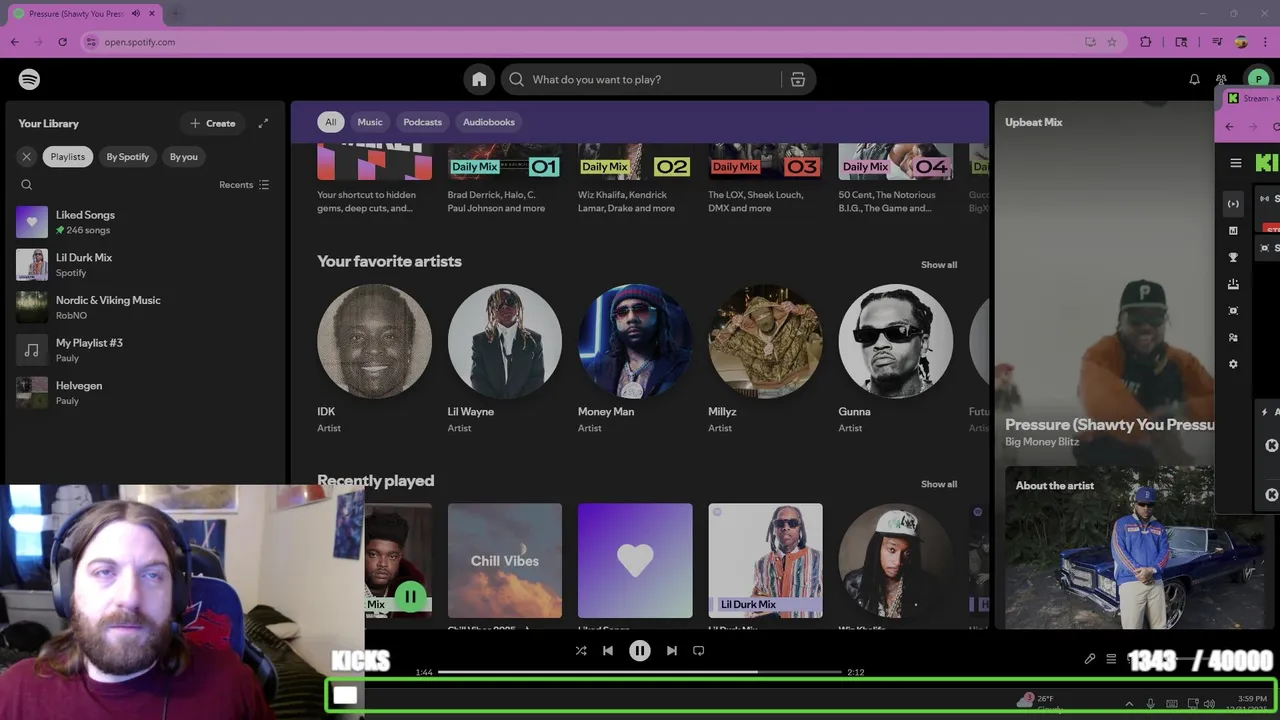
Task: Open Daily Mix 04 card
Action: 895,178
